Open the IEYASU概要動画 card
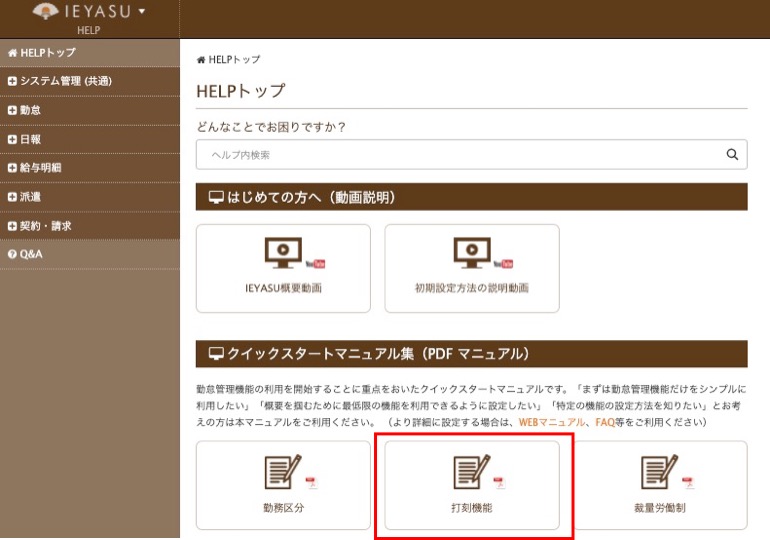Viewport: 770px width, 540px height. point(283,269)
